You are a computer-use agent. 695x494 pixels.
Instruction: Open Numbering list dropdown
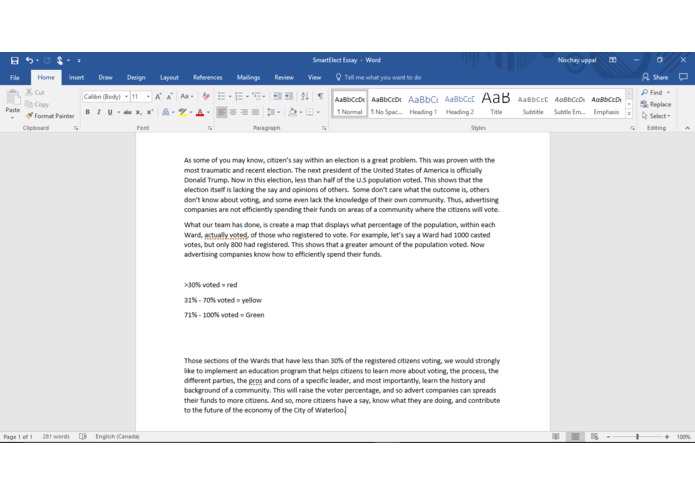pyautogui.click(x=247, y=97)
